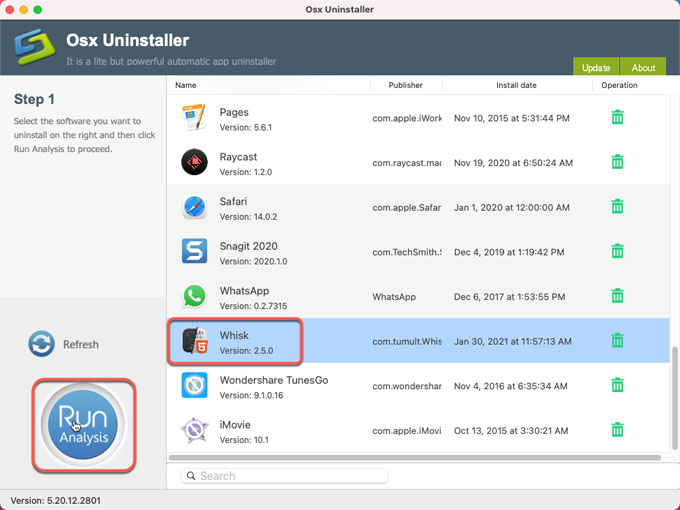Viewport: 680px width, 510px height.
Task: Focus the Search input field
Action: click(x=284, y=476)
